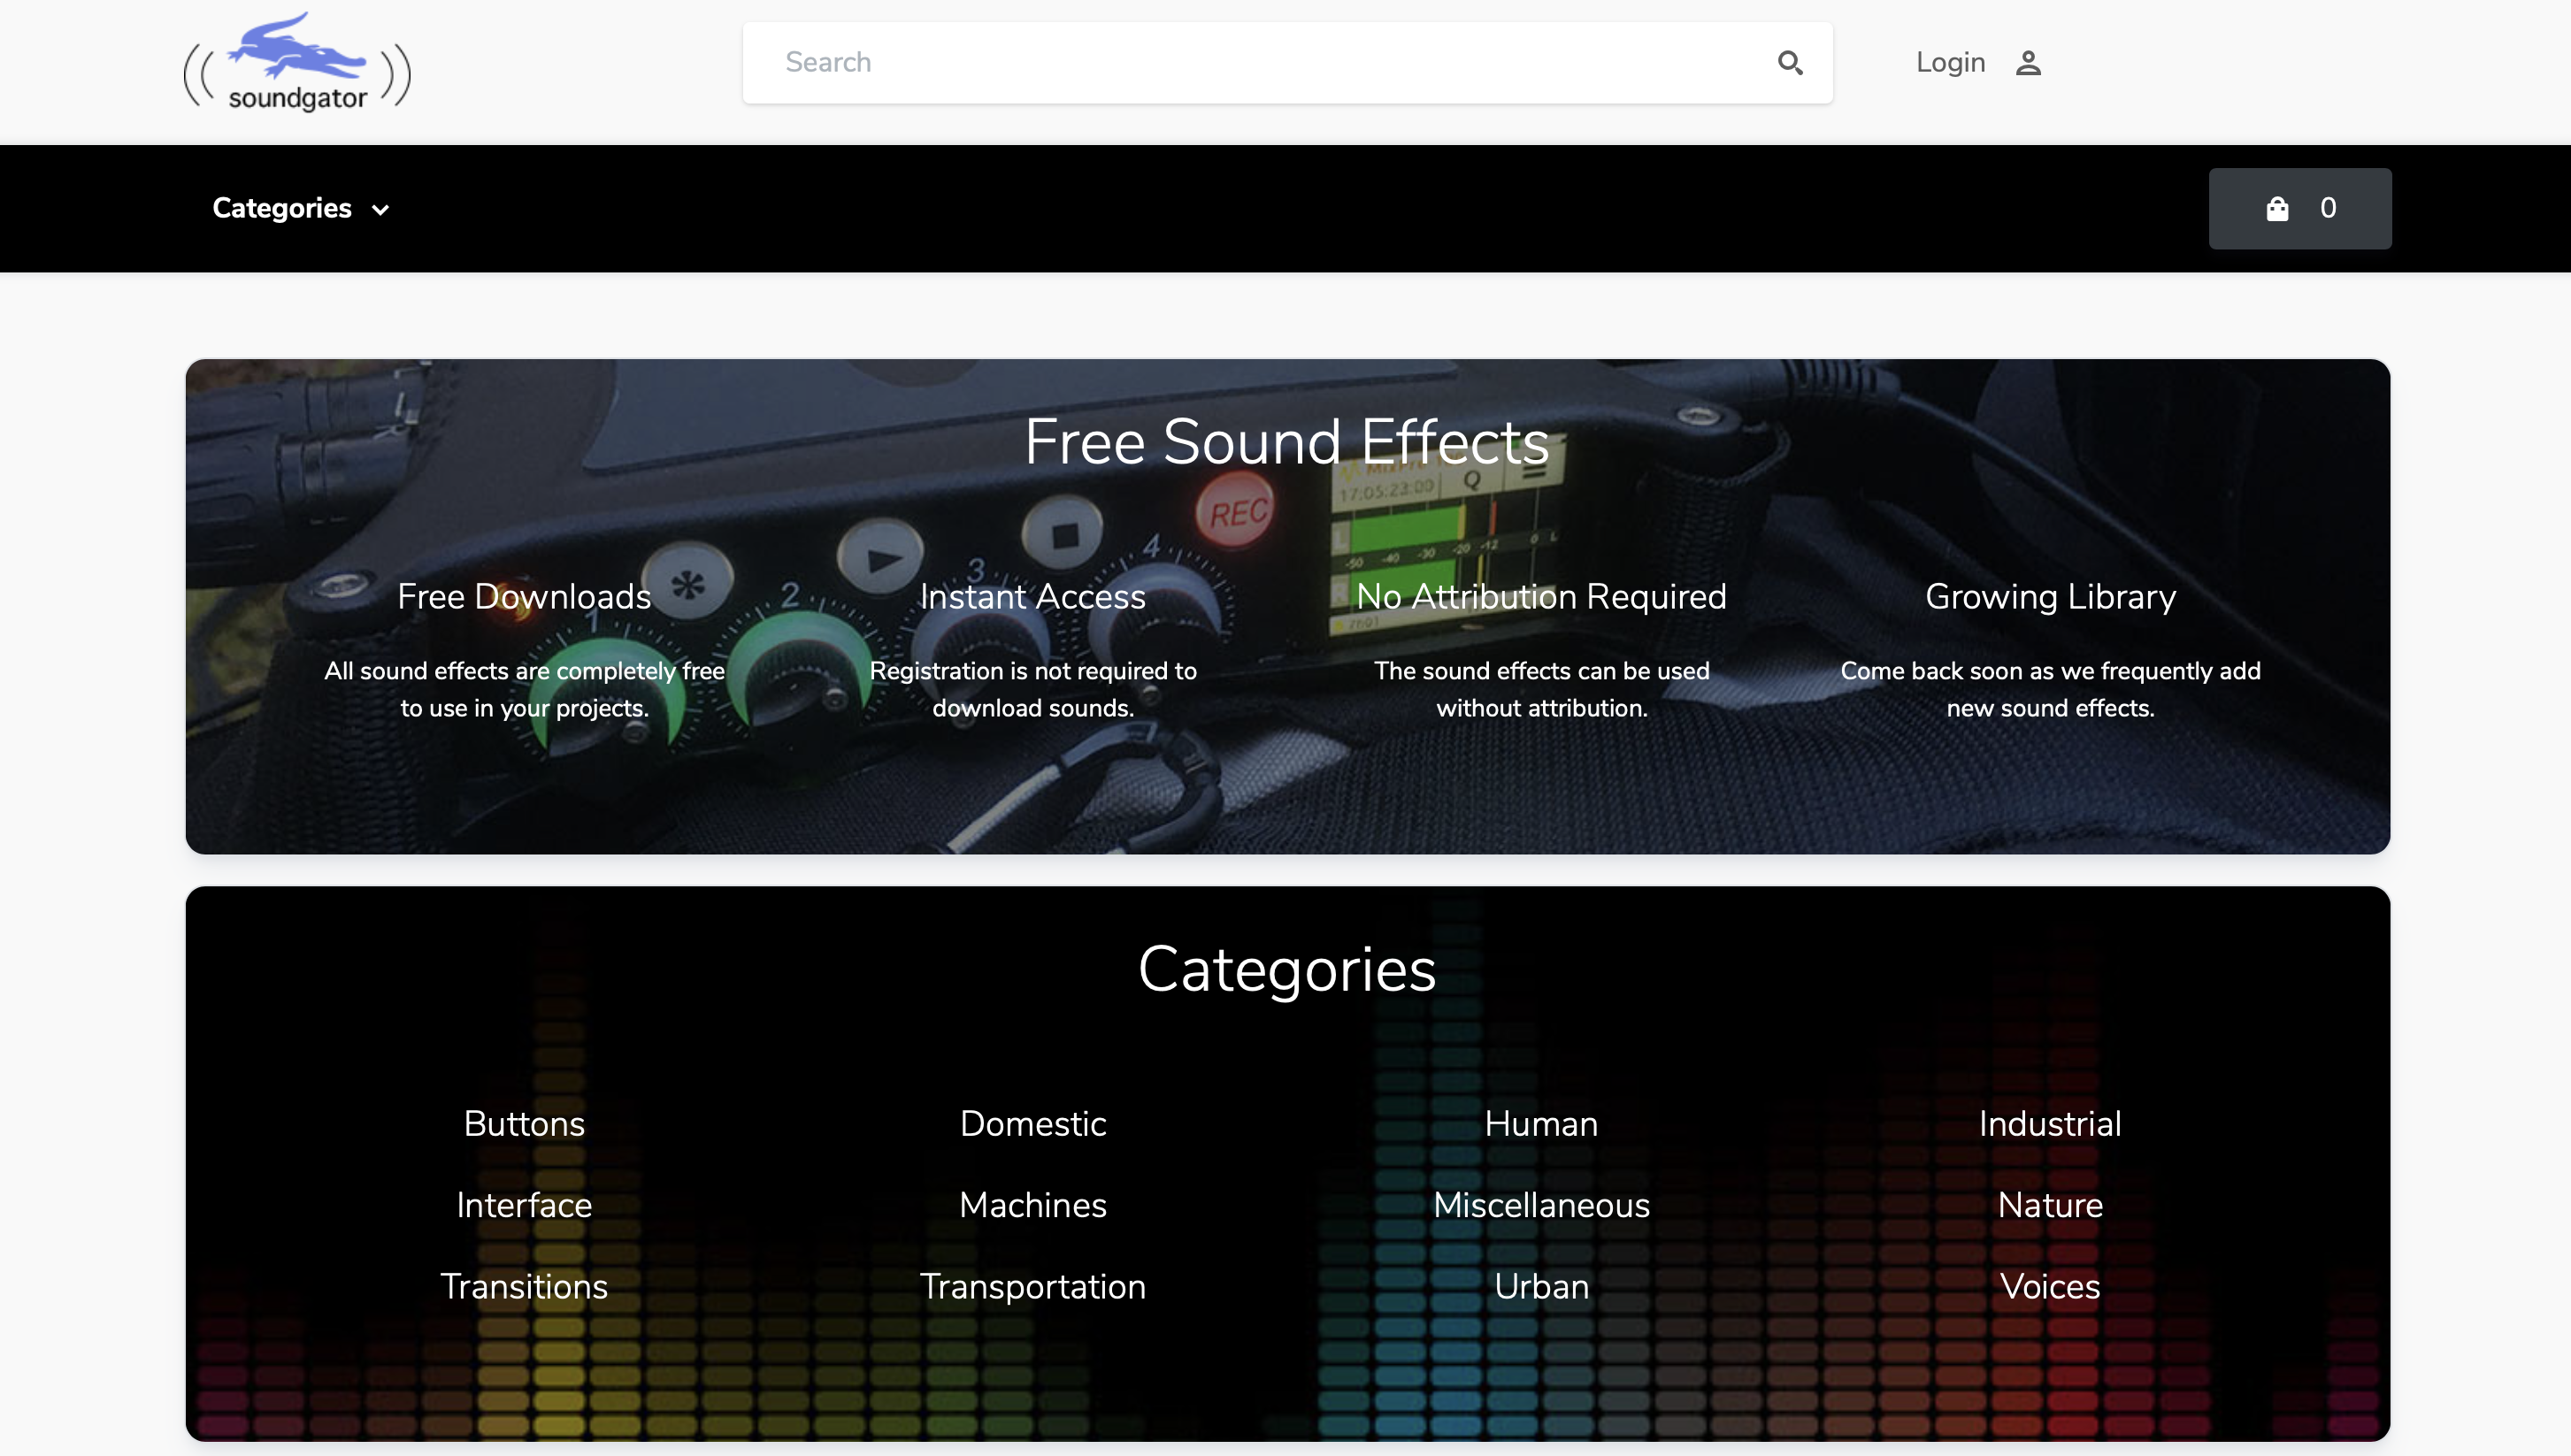Select the Human sounds category

(1541, 1123)
